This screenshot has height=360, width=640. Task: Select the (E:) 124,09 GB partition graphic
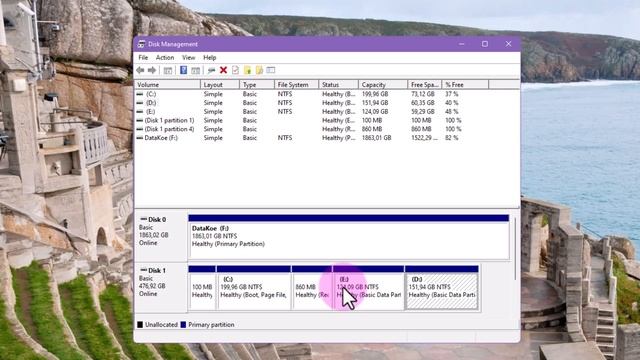coord(369,288)
